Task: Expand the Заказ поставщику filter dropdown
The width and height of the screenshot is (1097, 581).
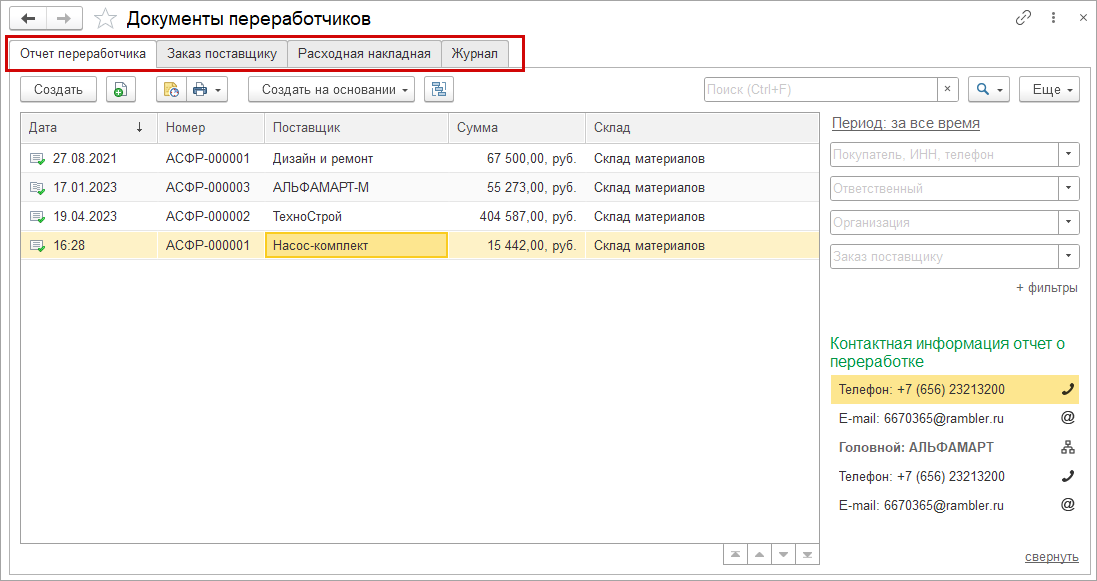Action: pyautogui.click(x=1068, y=256)
